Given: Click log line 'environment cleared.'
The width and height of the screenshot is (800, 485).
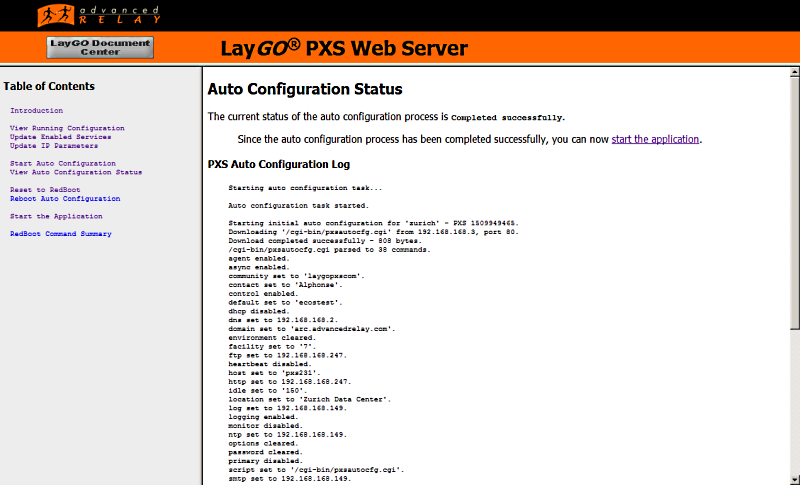Looking at the screenshot, I should [x=272, y=338].
